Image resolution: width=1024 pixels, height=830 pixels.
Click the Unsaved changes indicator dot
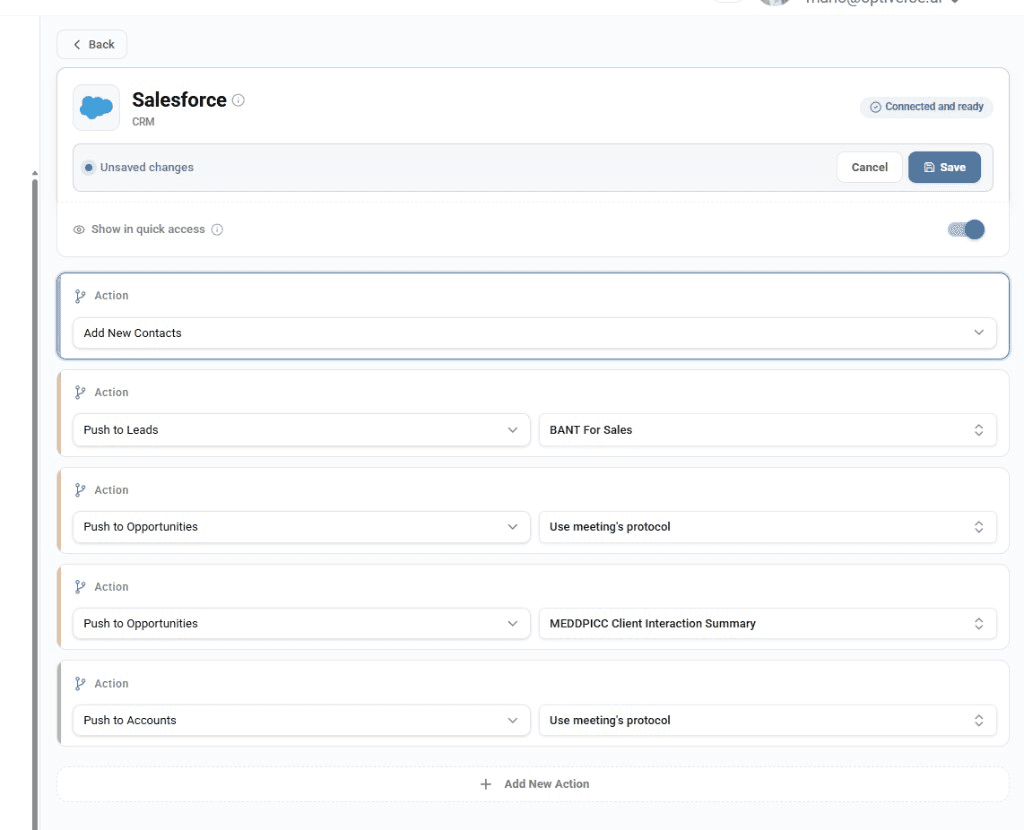point(89,167)
